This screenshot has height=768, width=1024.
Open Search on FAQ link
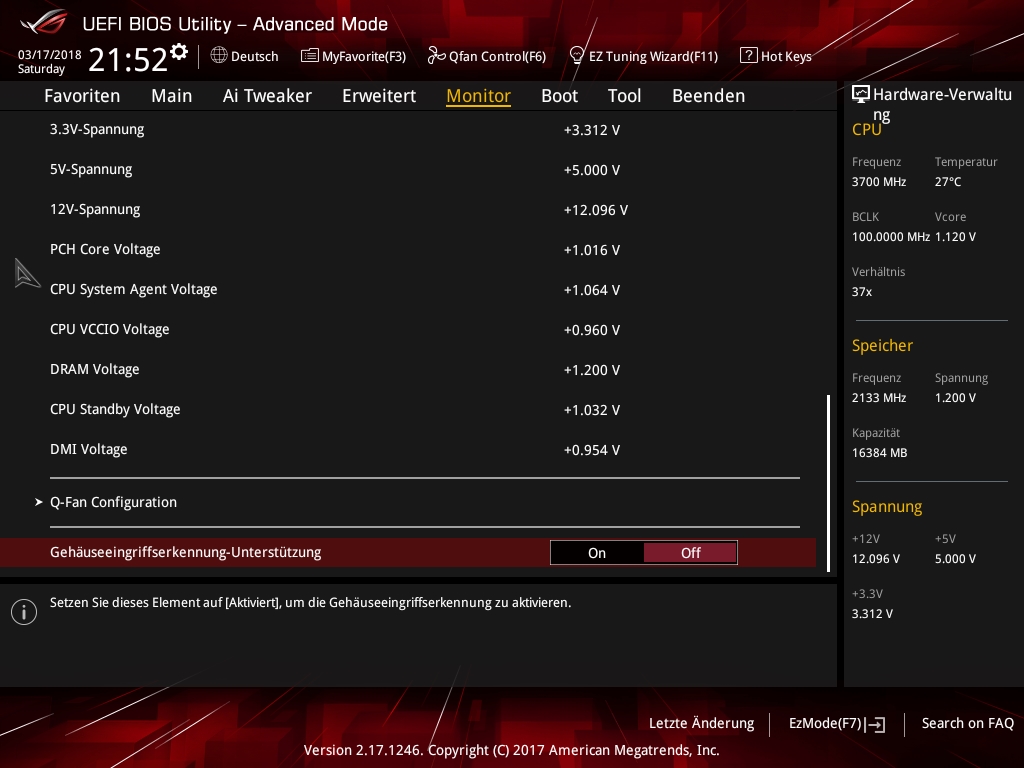click(x=967, y=724)
